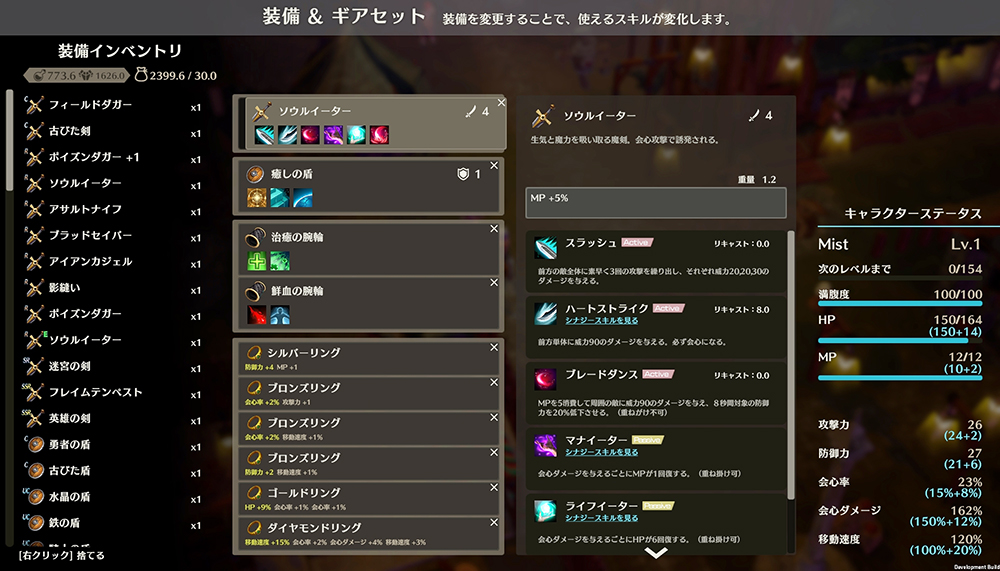The width and height of the screenshot is (1000, 571).
Task: Remove ダイヤモンドリング with its X button
Action: pyautogui.click(x=494, y=523)
